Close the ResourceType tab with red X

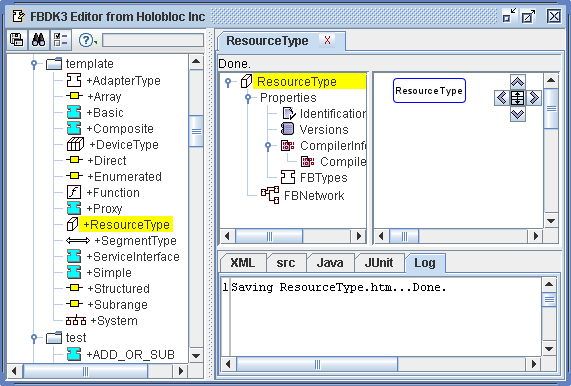(x=327, y=40)
